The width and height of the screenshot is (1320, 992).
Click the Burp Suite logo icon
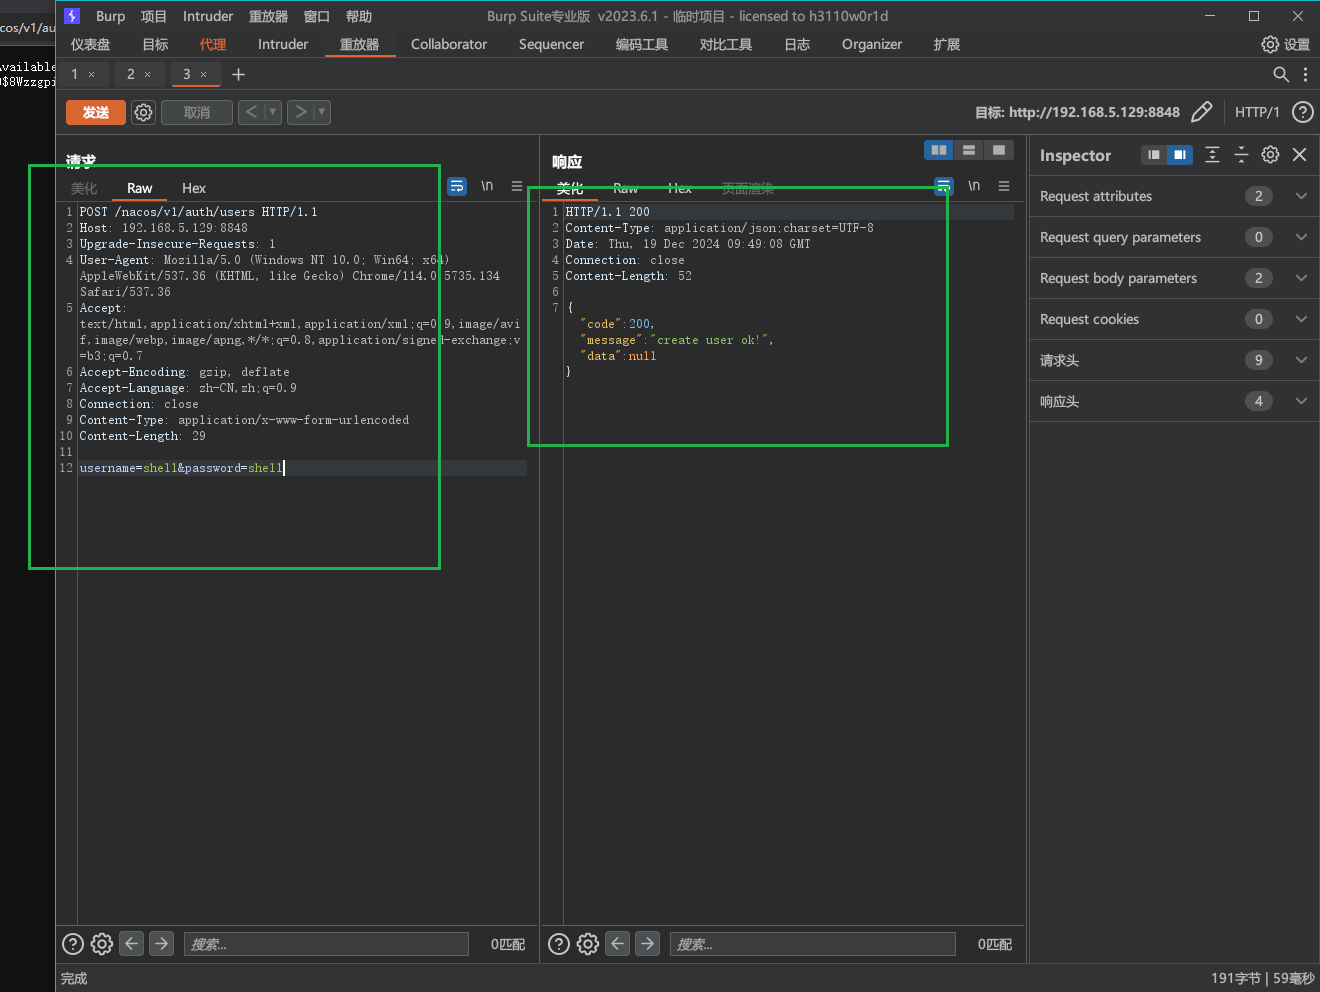[72, 16]
